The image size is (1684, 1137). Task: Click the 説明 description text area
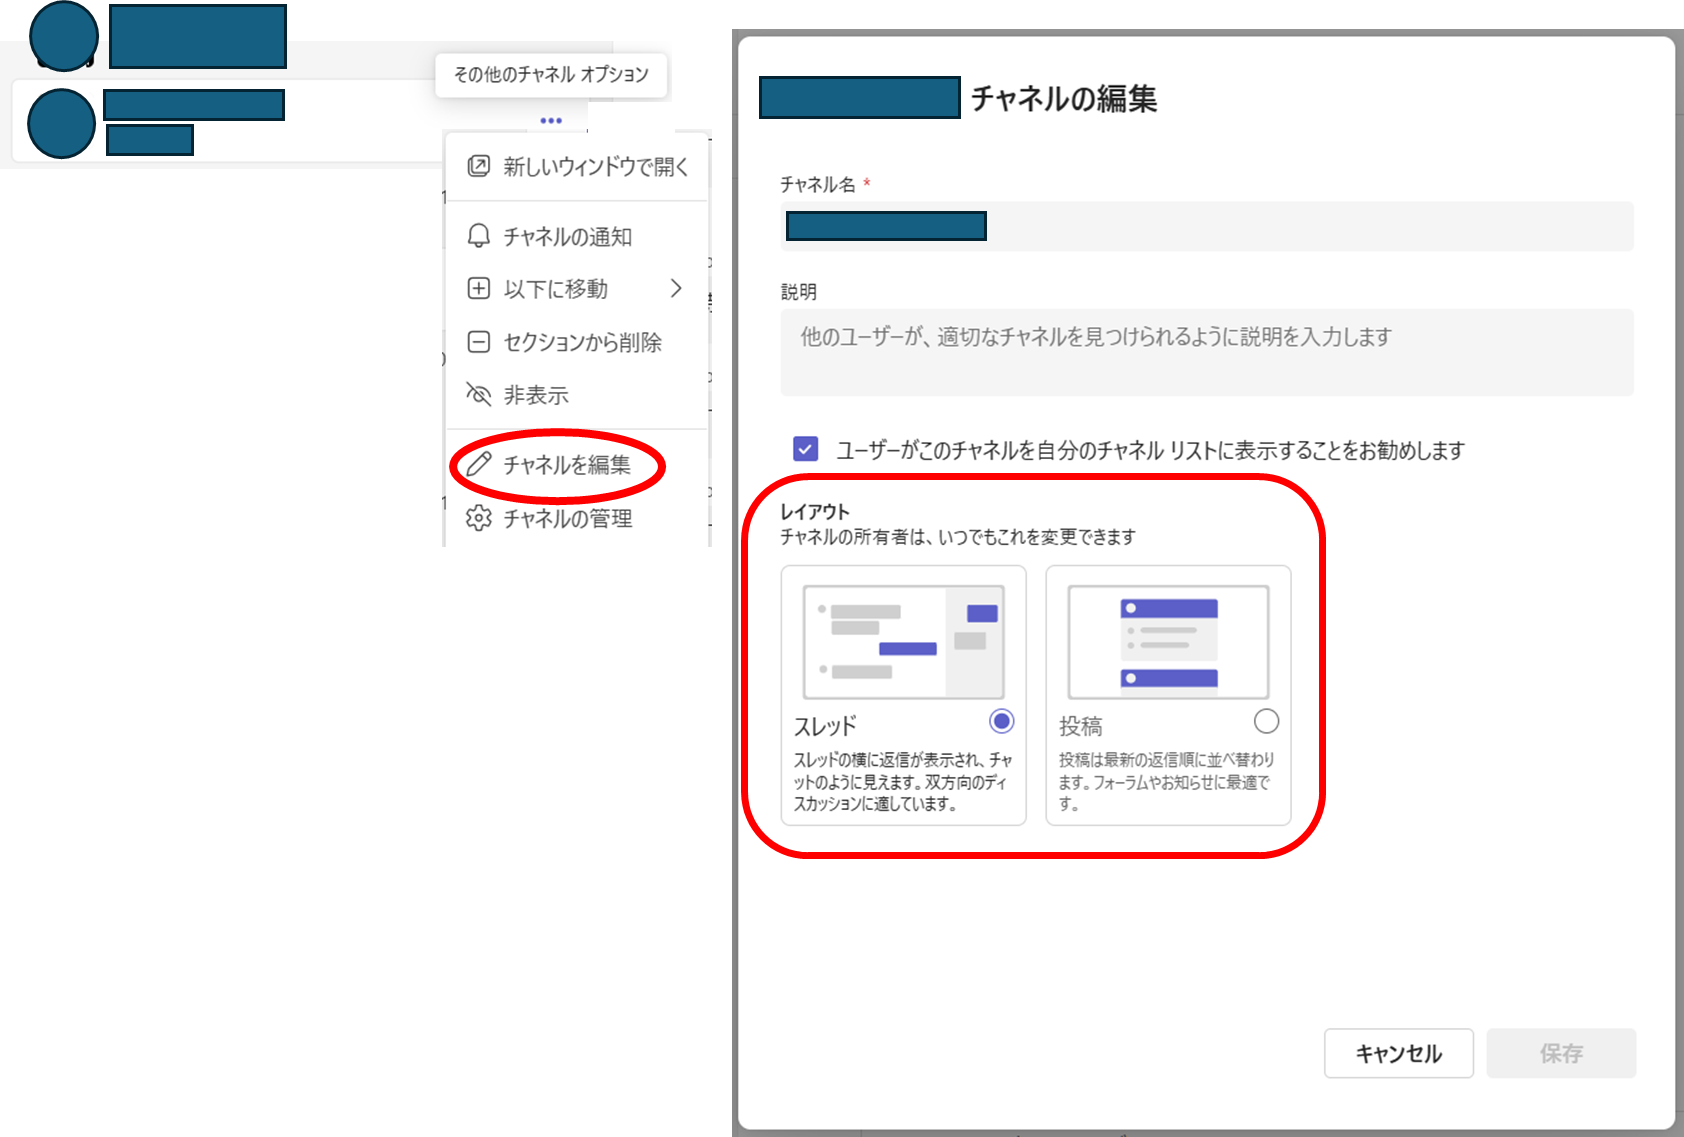1207,352
